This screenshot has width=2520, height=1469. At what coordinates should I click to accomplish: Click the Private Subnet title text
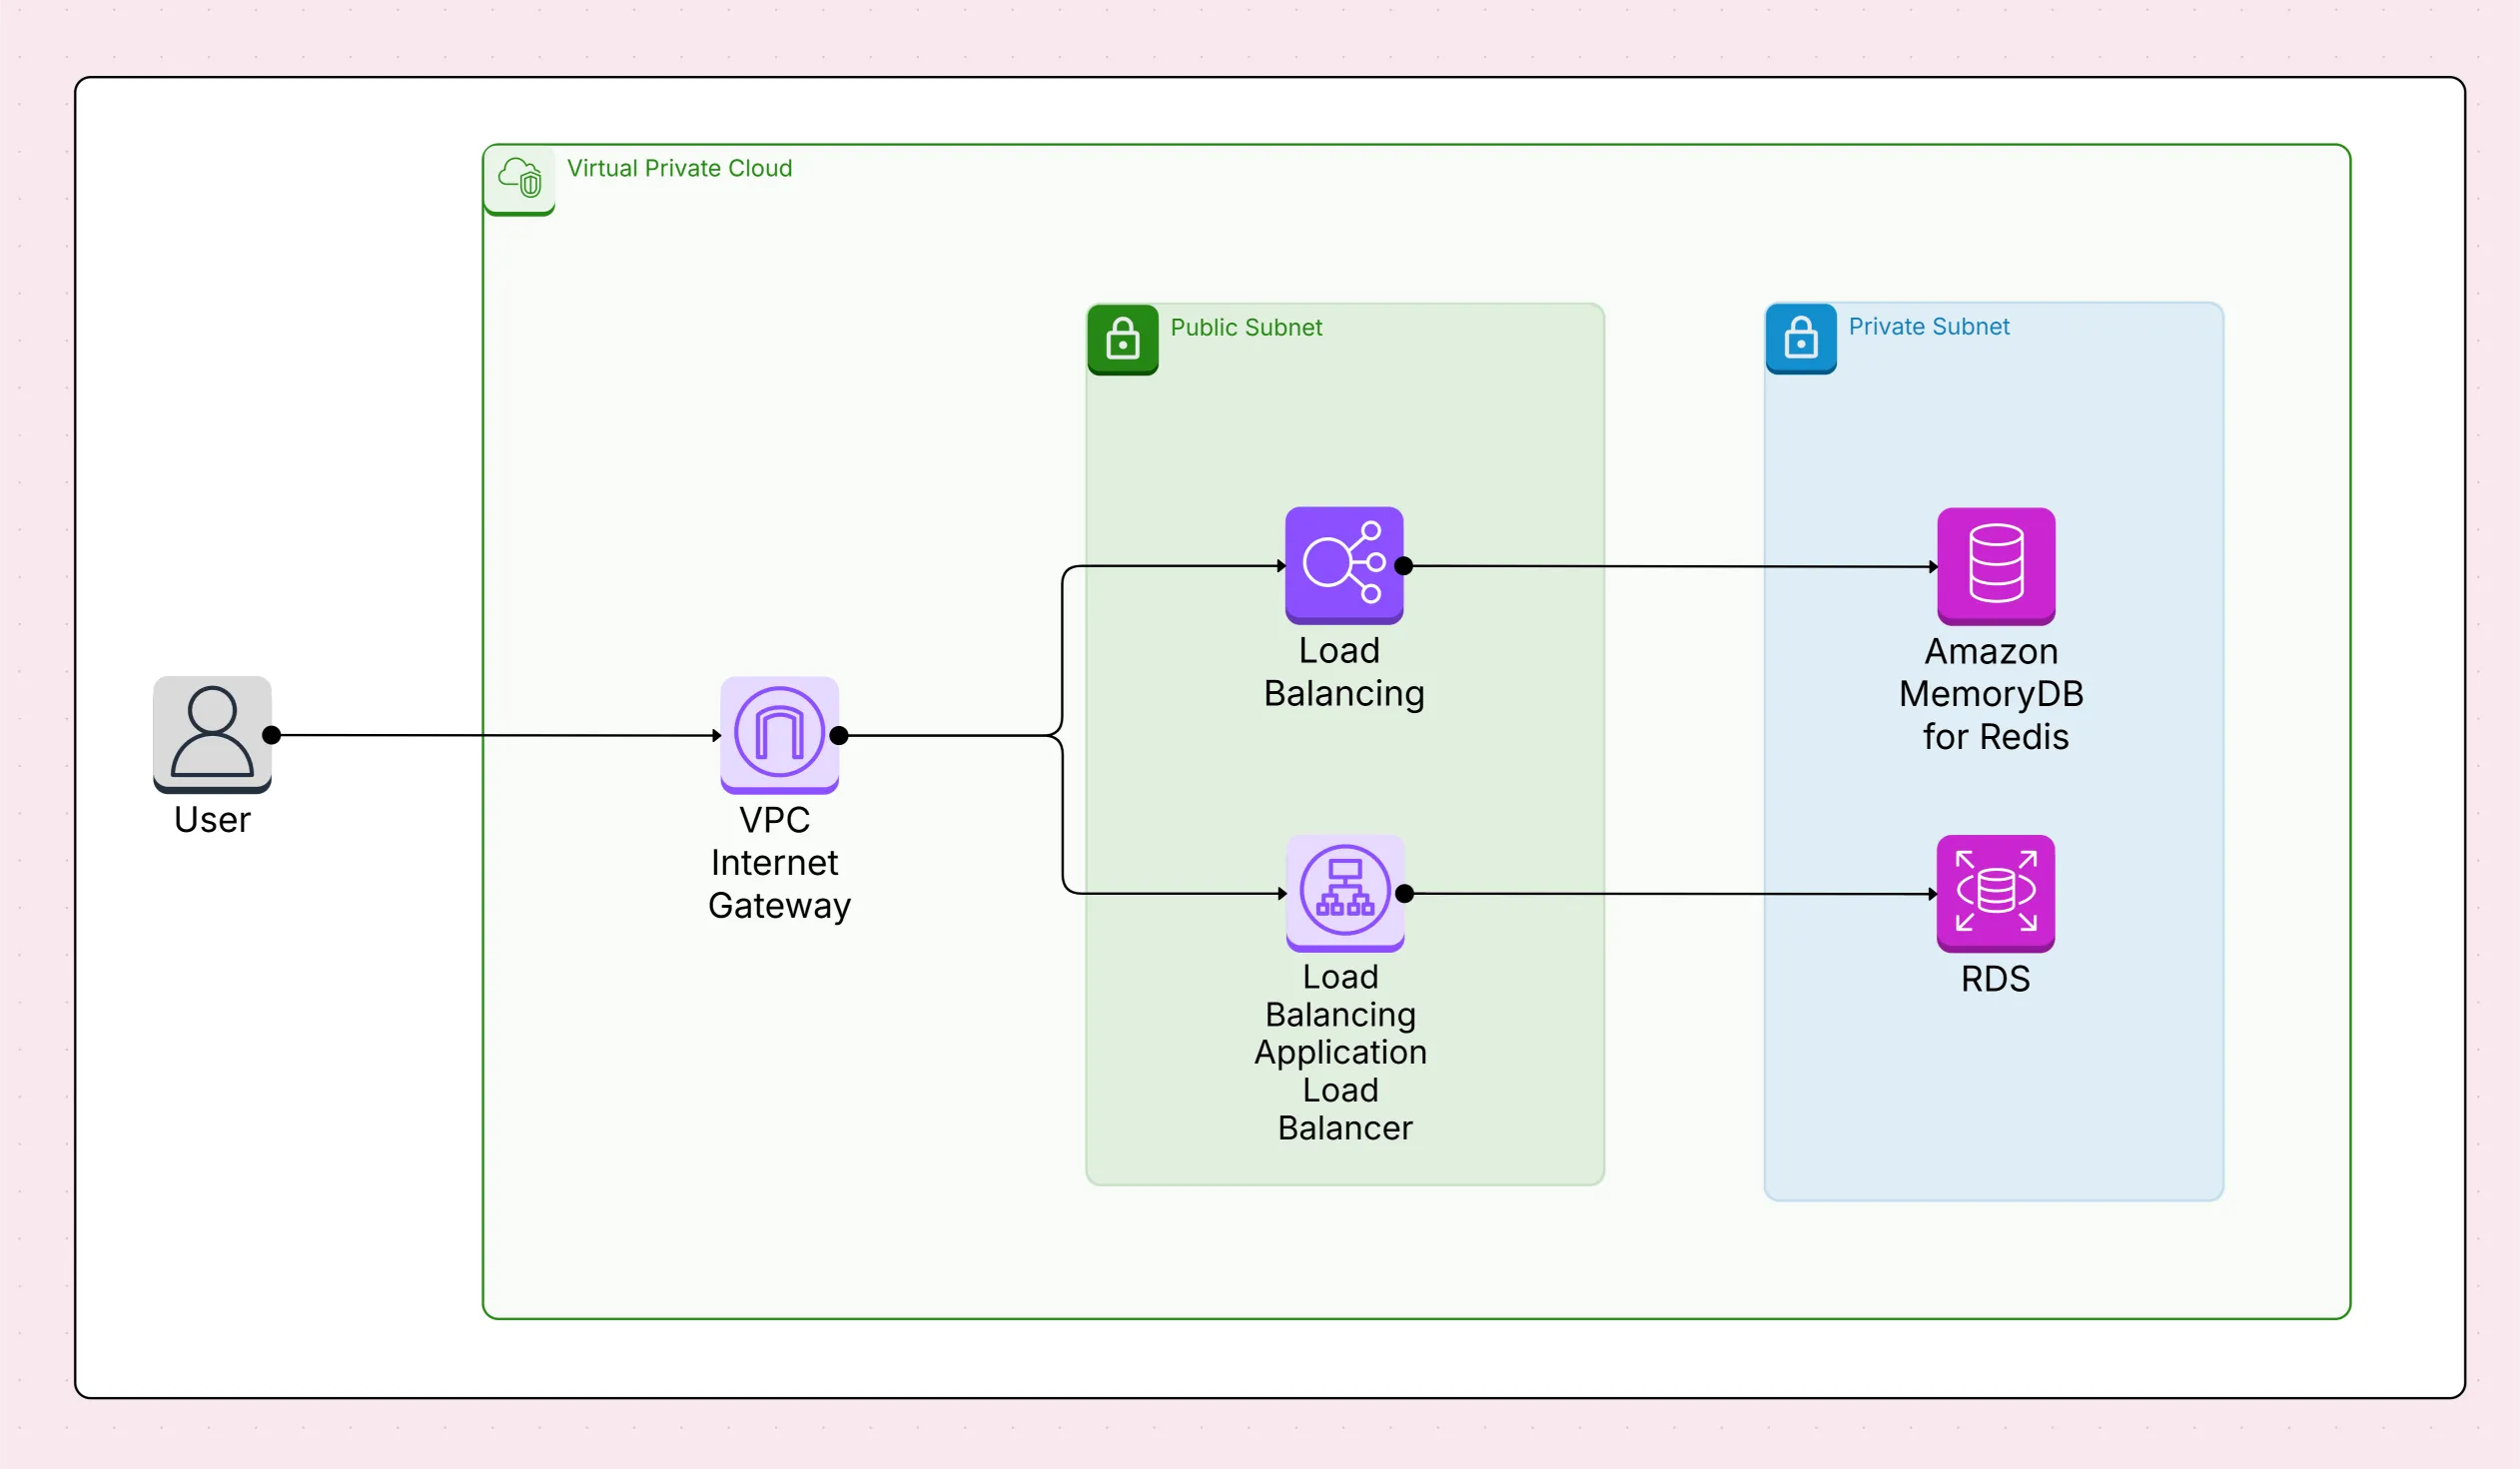tap(1928, 326)
